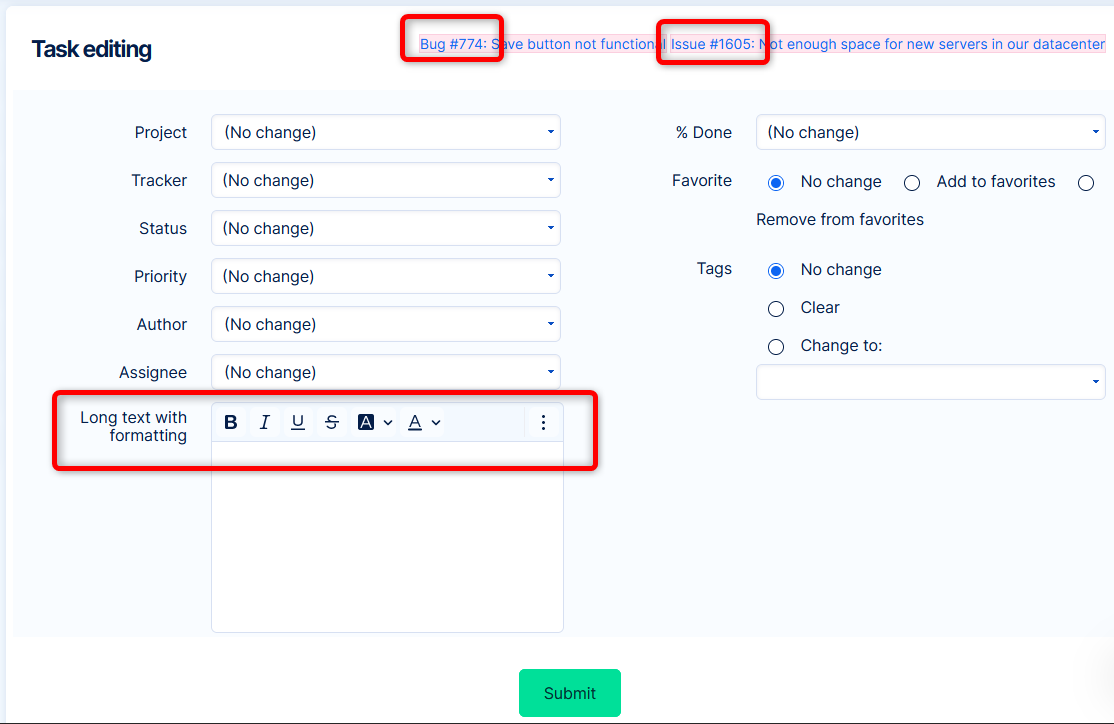Open the Issue #1605 datacenter link
The width and height of the screenshot is (1114, 724).
[888, 45]
